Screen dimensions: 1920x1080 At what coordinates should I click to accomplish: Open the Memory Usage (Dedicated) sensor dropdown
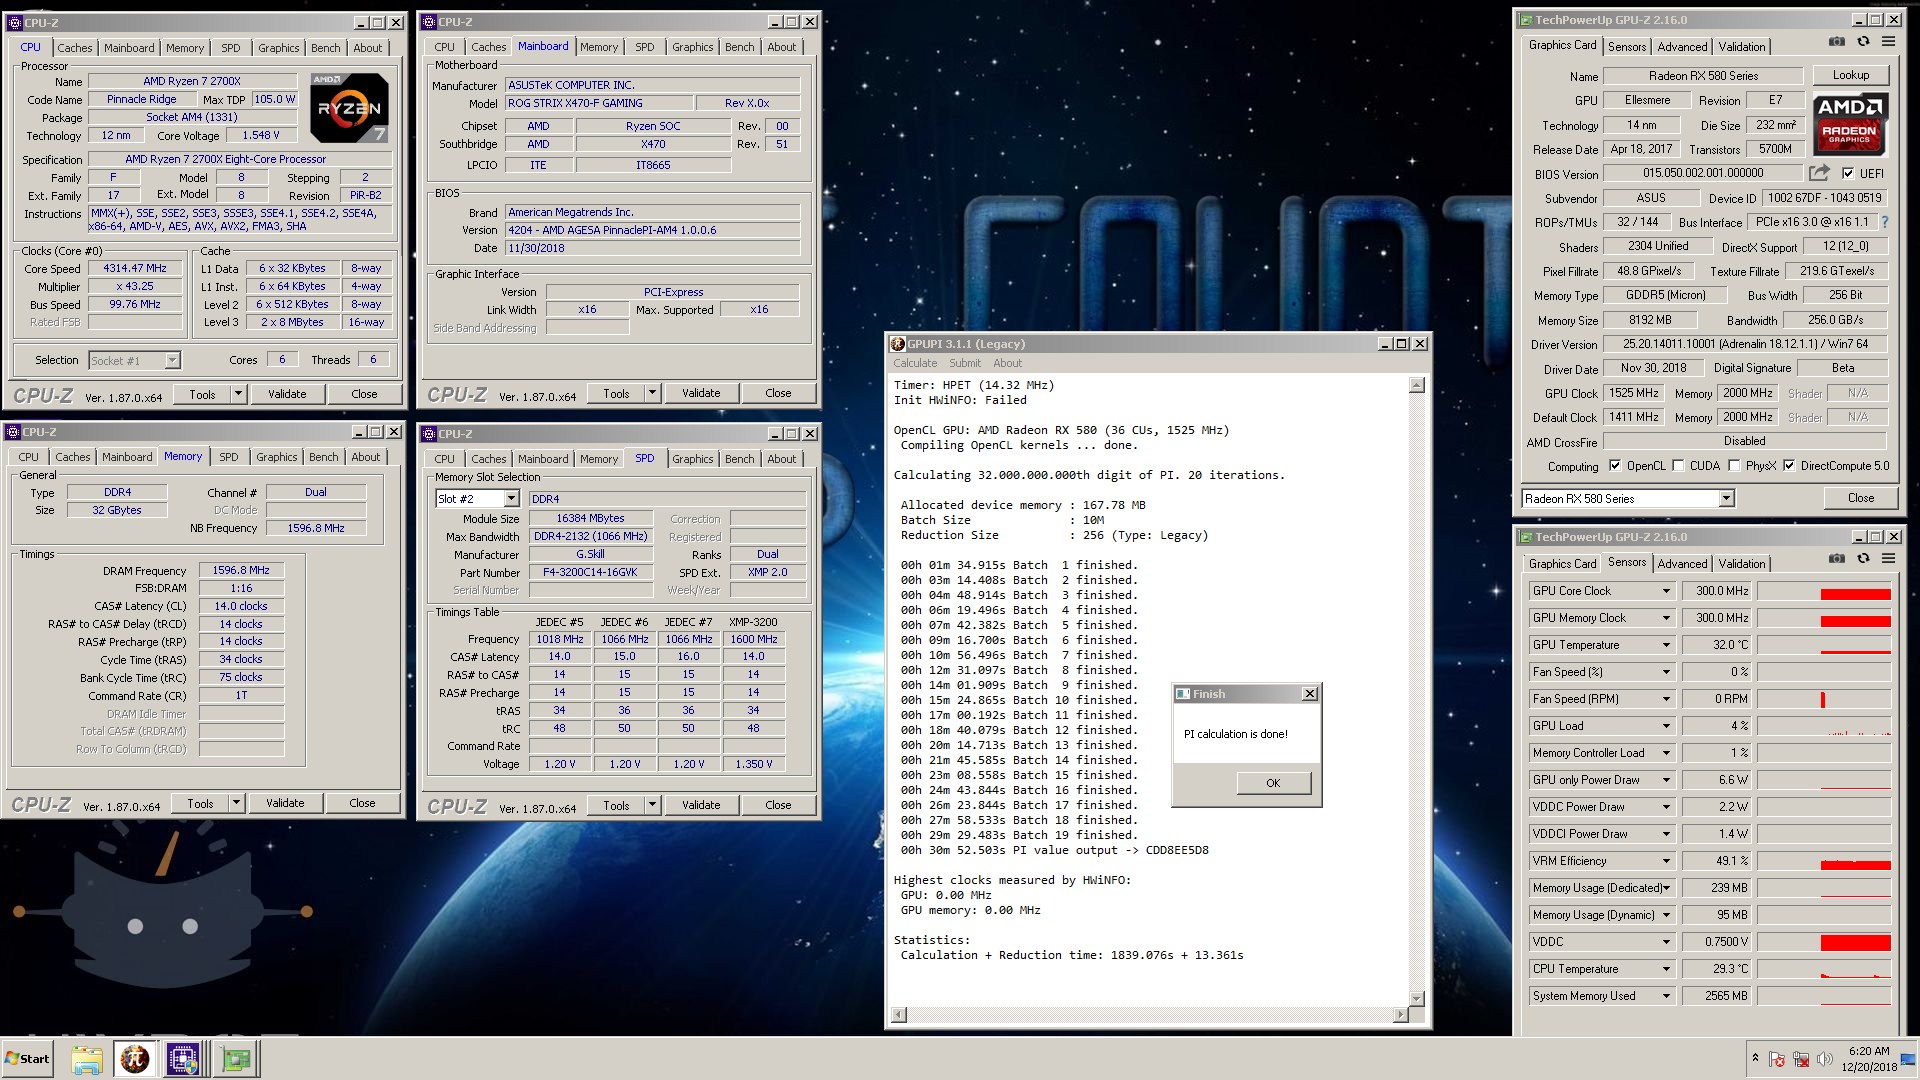[x=1666, y=888]
